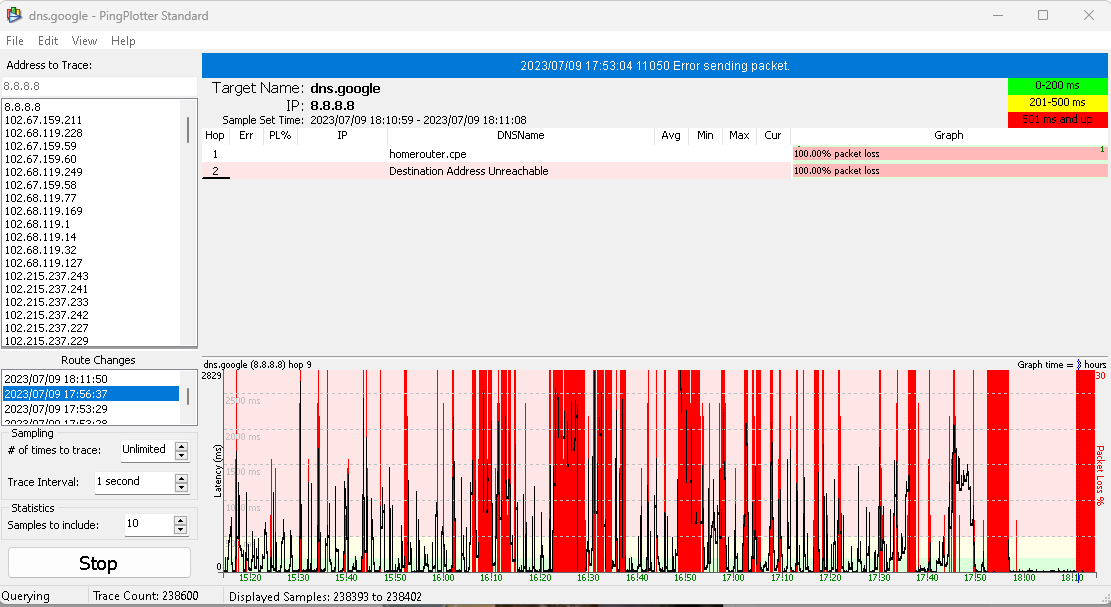Increase the number of times to trace
The width and height of the screenshot is (1111, 607).
tap(181, 446)
